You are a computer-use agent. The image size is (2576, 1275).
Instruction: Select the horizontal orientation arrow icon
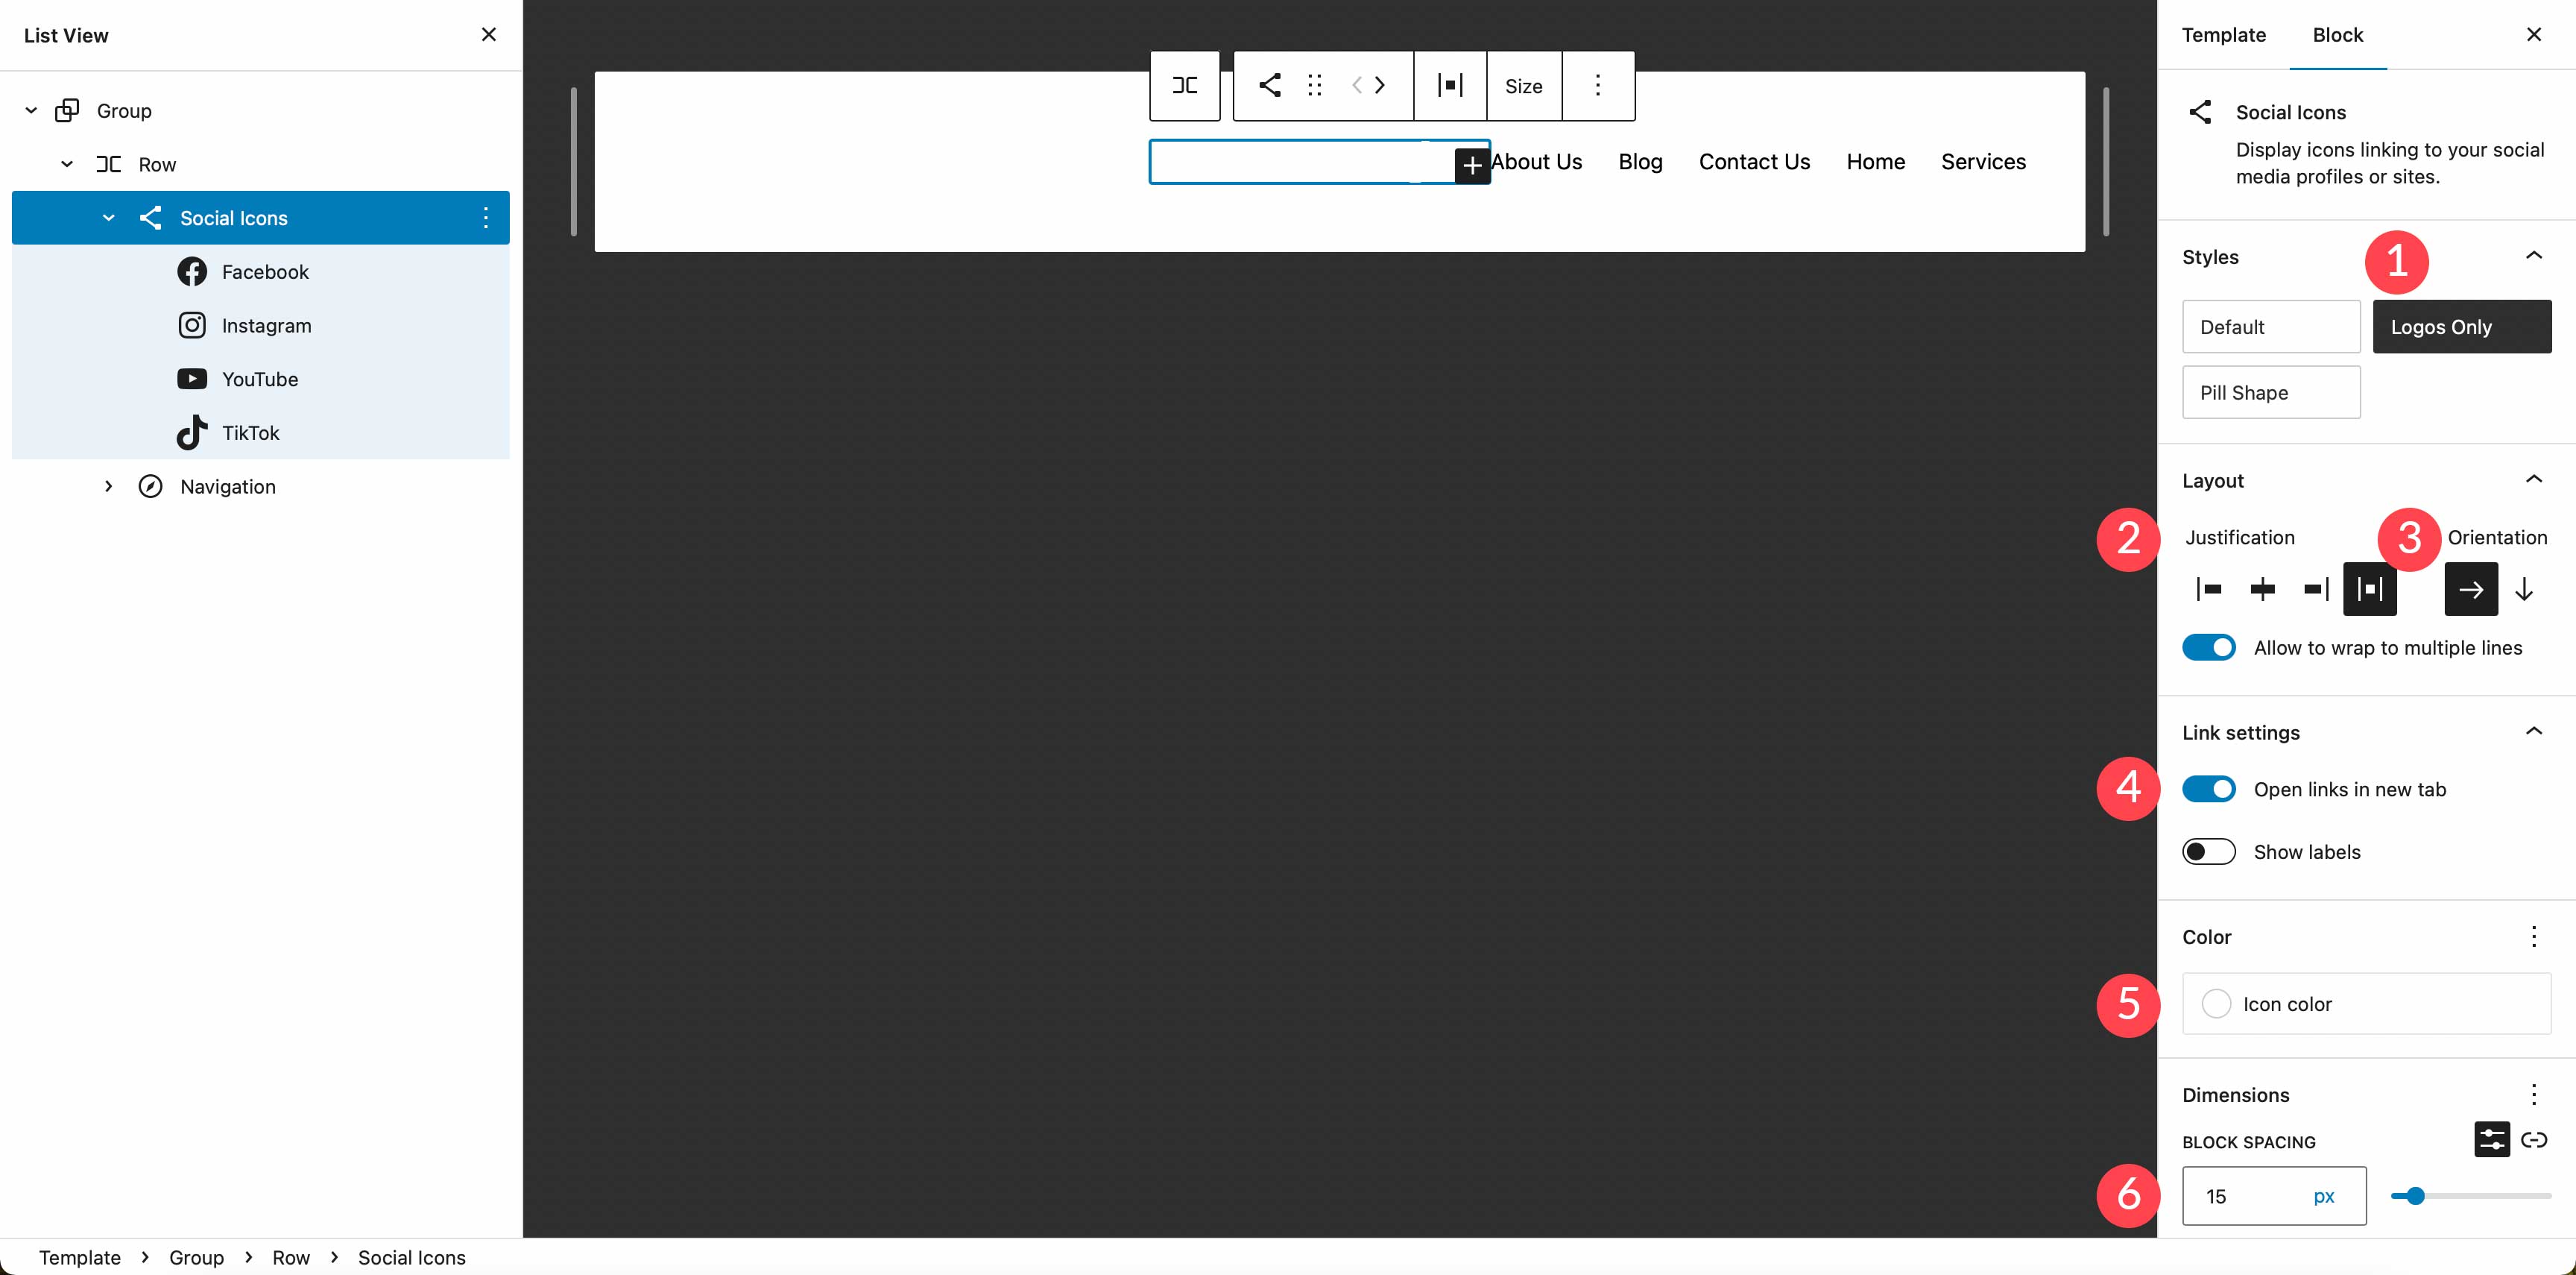tap(2471, 588)
